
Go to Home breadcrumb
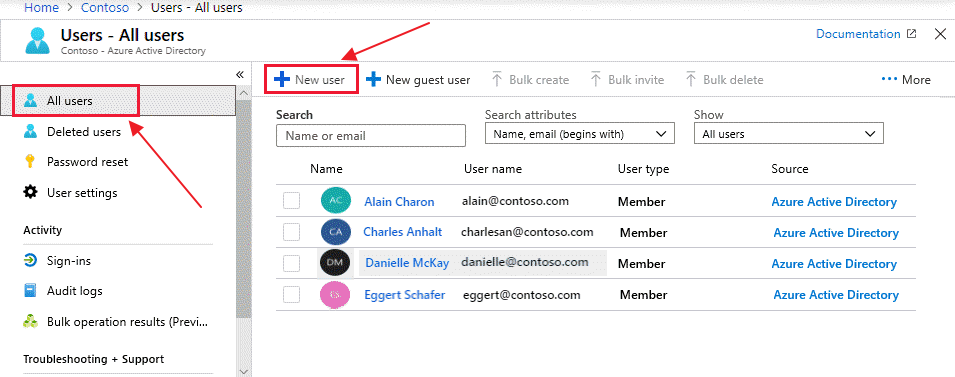coord(41,8)
